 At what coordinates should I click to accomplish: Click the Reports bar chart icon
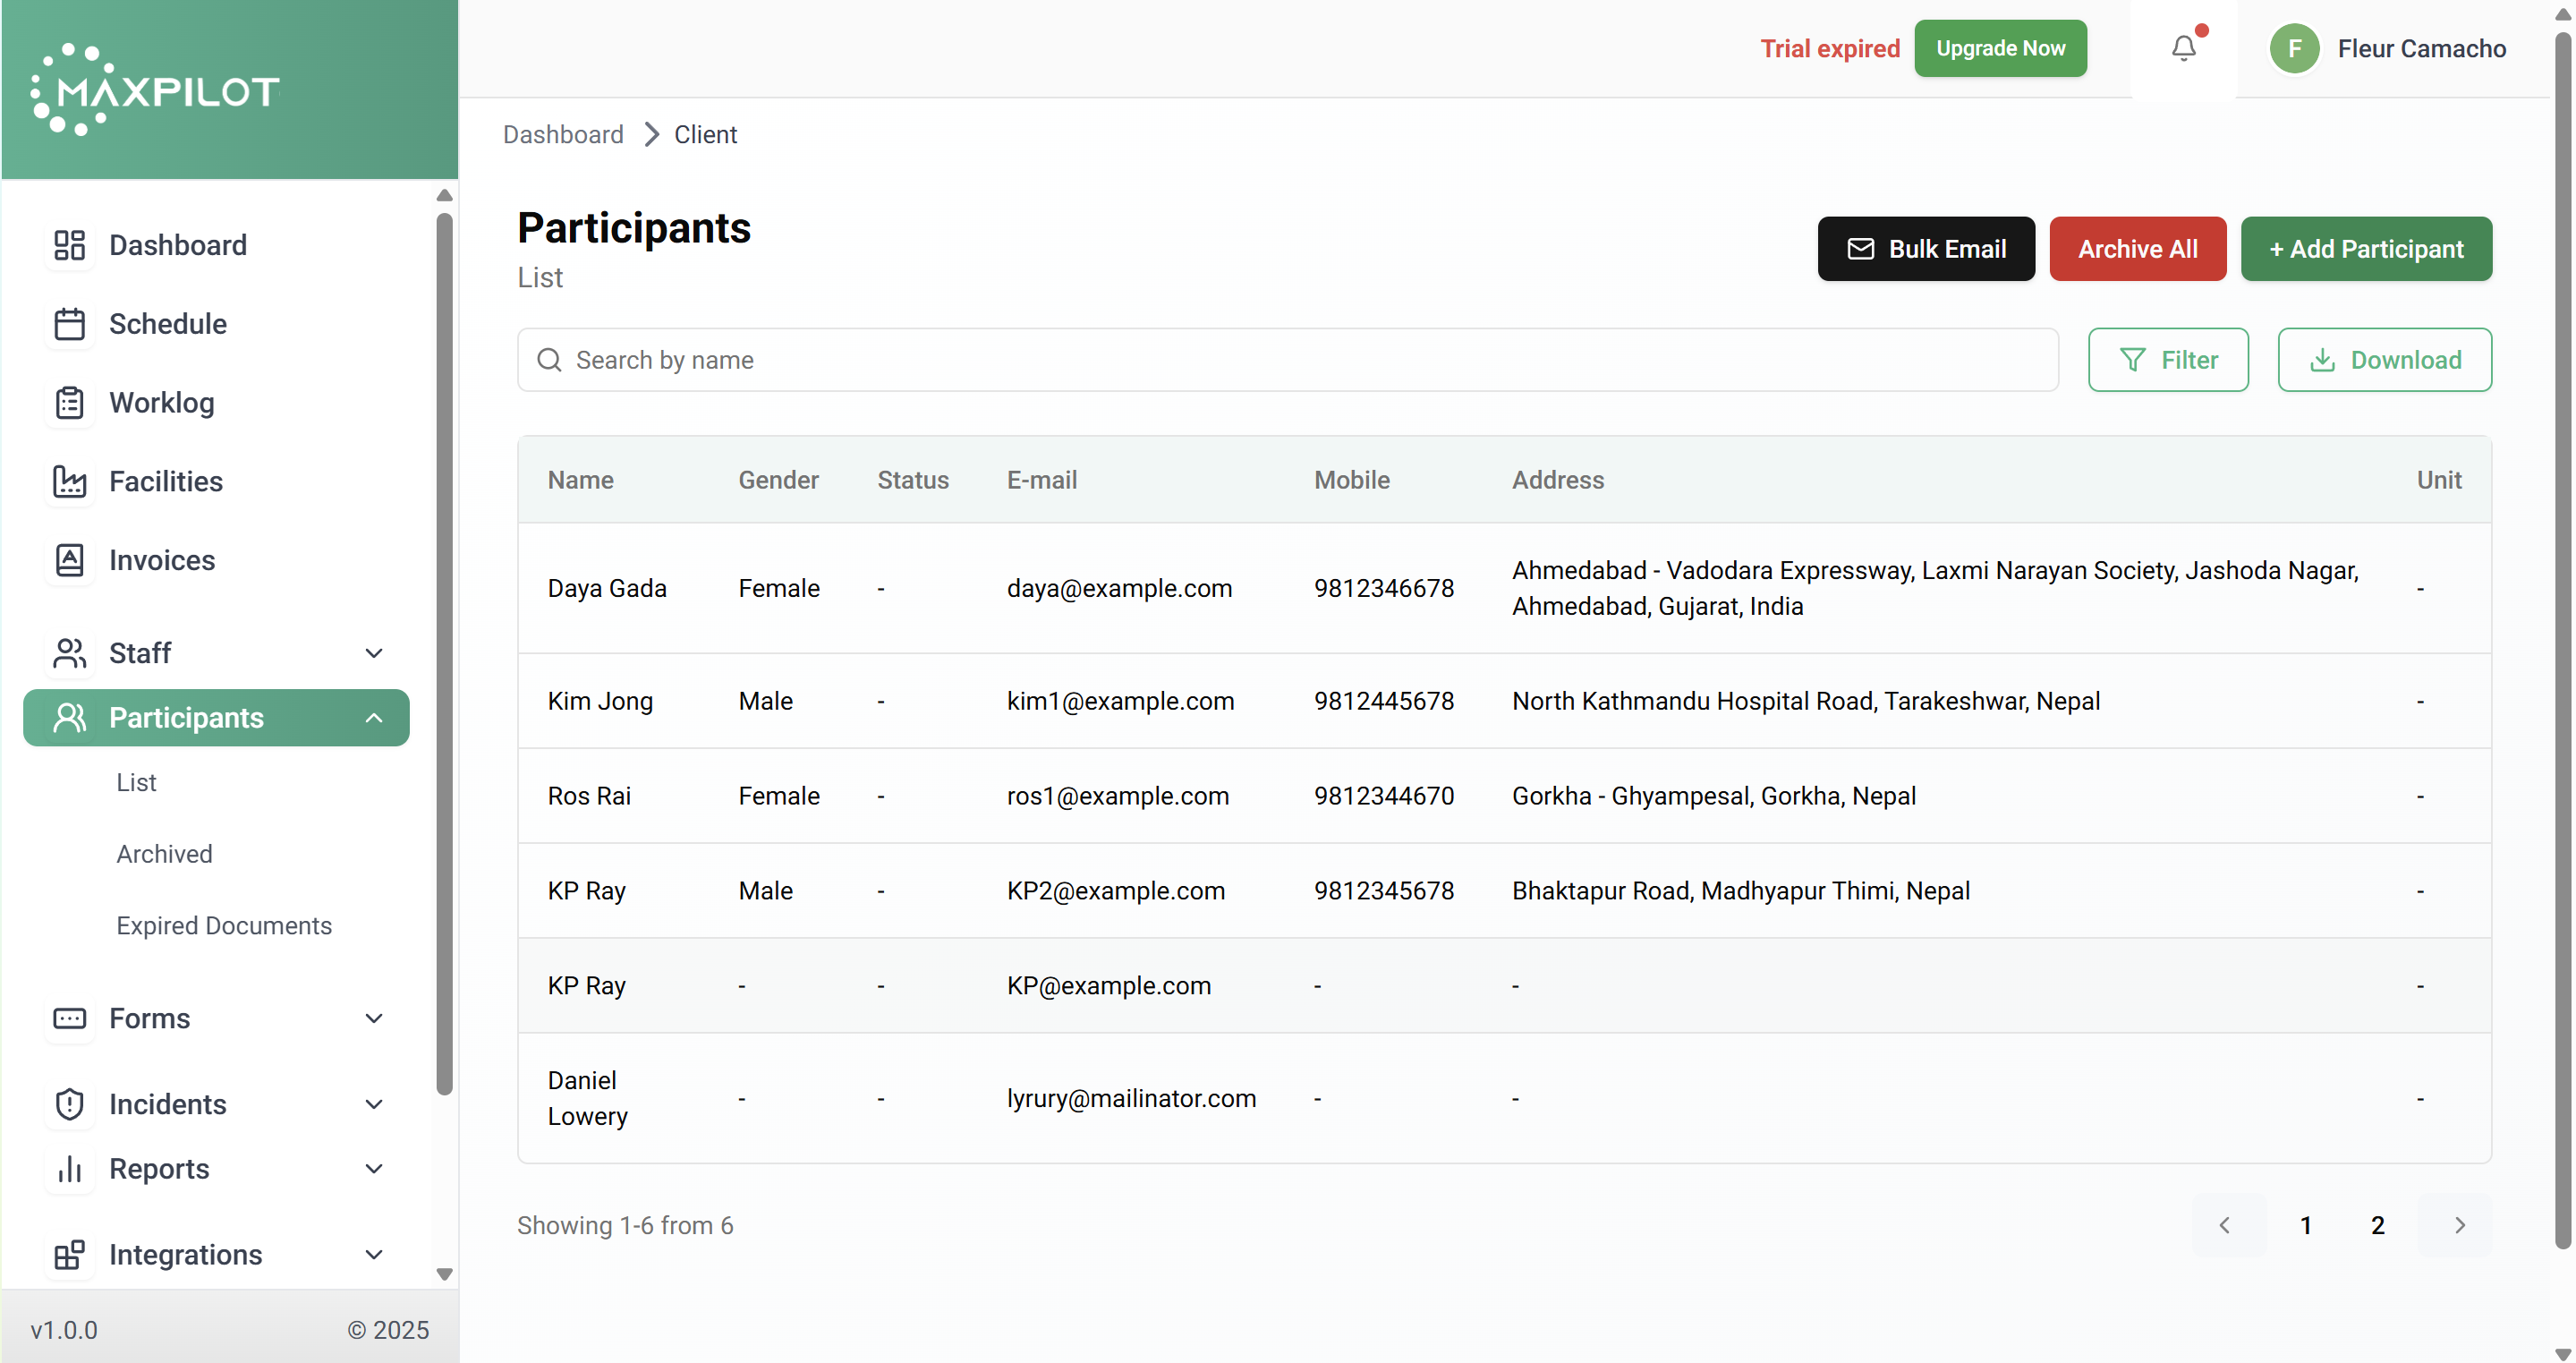tap(69, 1168)
